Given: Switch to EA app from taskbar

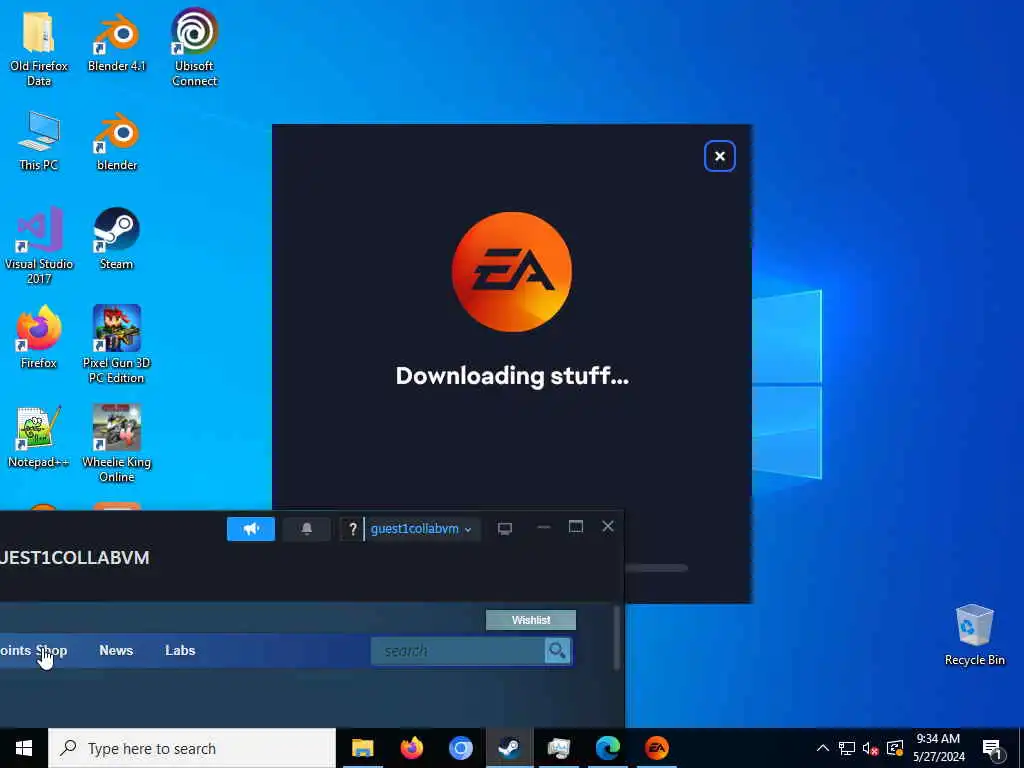Looking at the screenshot, I should tap(656, 748).
